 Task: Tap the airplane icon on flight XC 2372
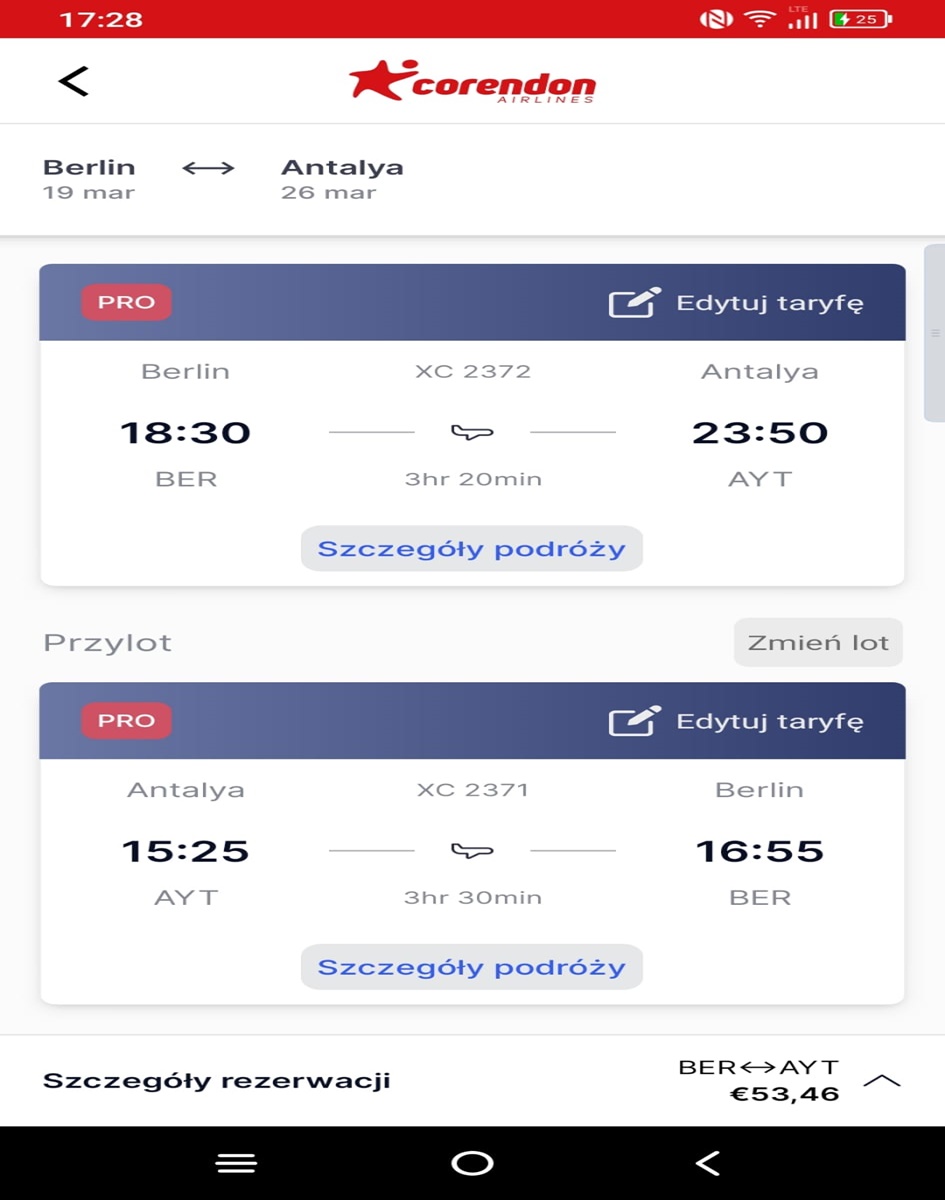(x=472, y=432)
